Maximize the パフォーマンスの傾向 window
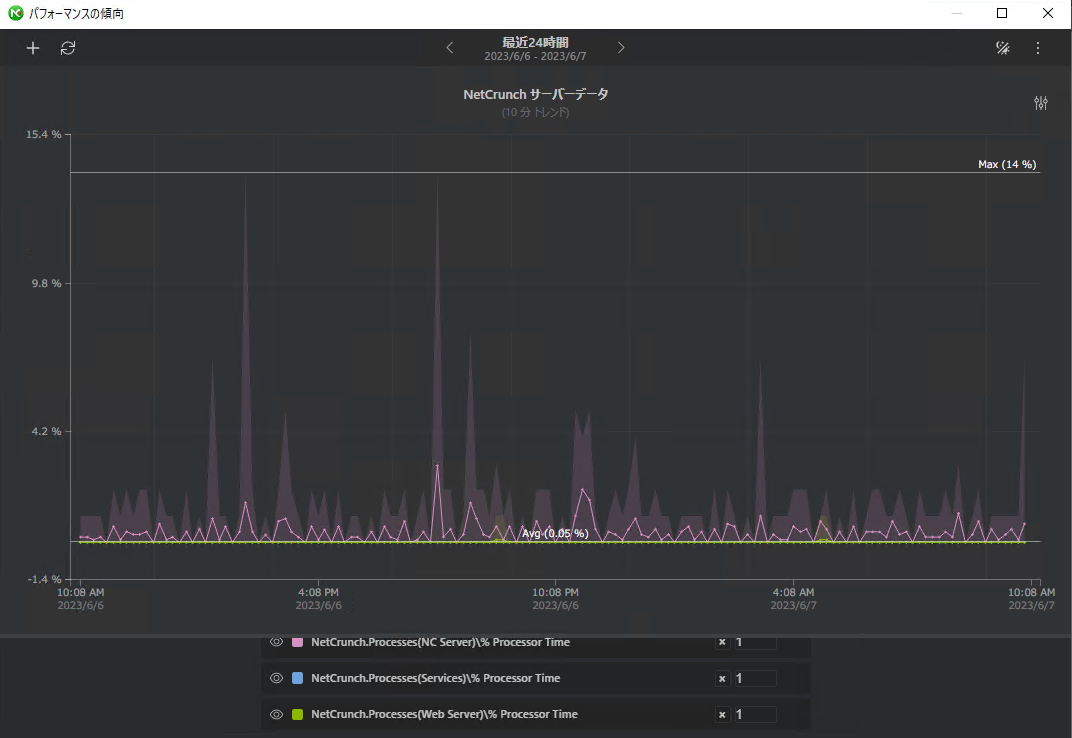The height and width of the screenshot is (738, 1072). click(1002, 13)
